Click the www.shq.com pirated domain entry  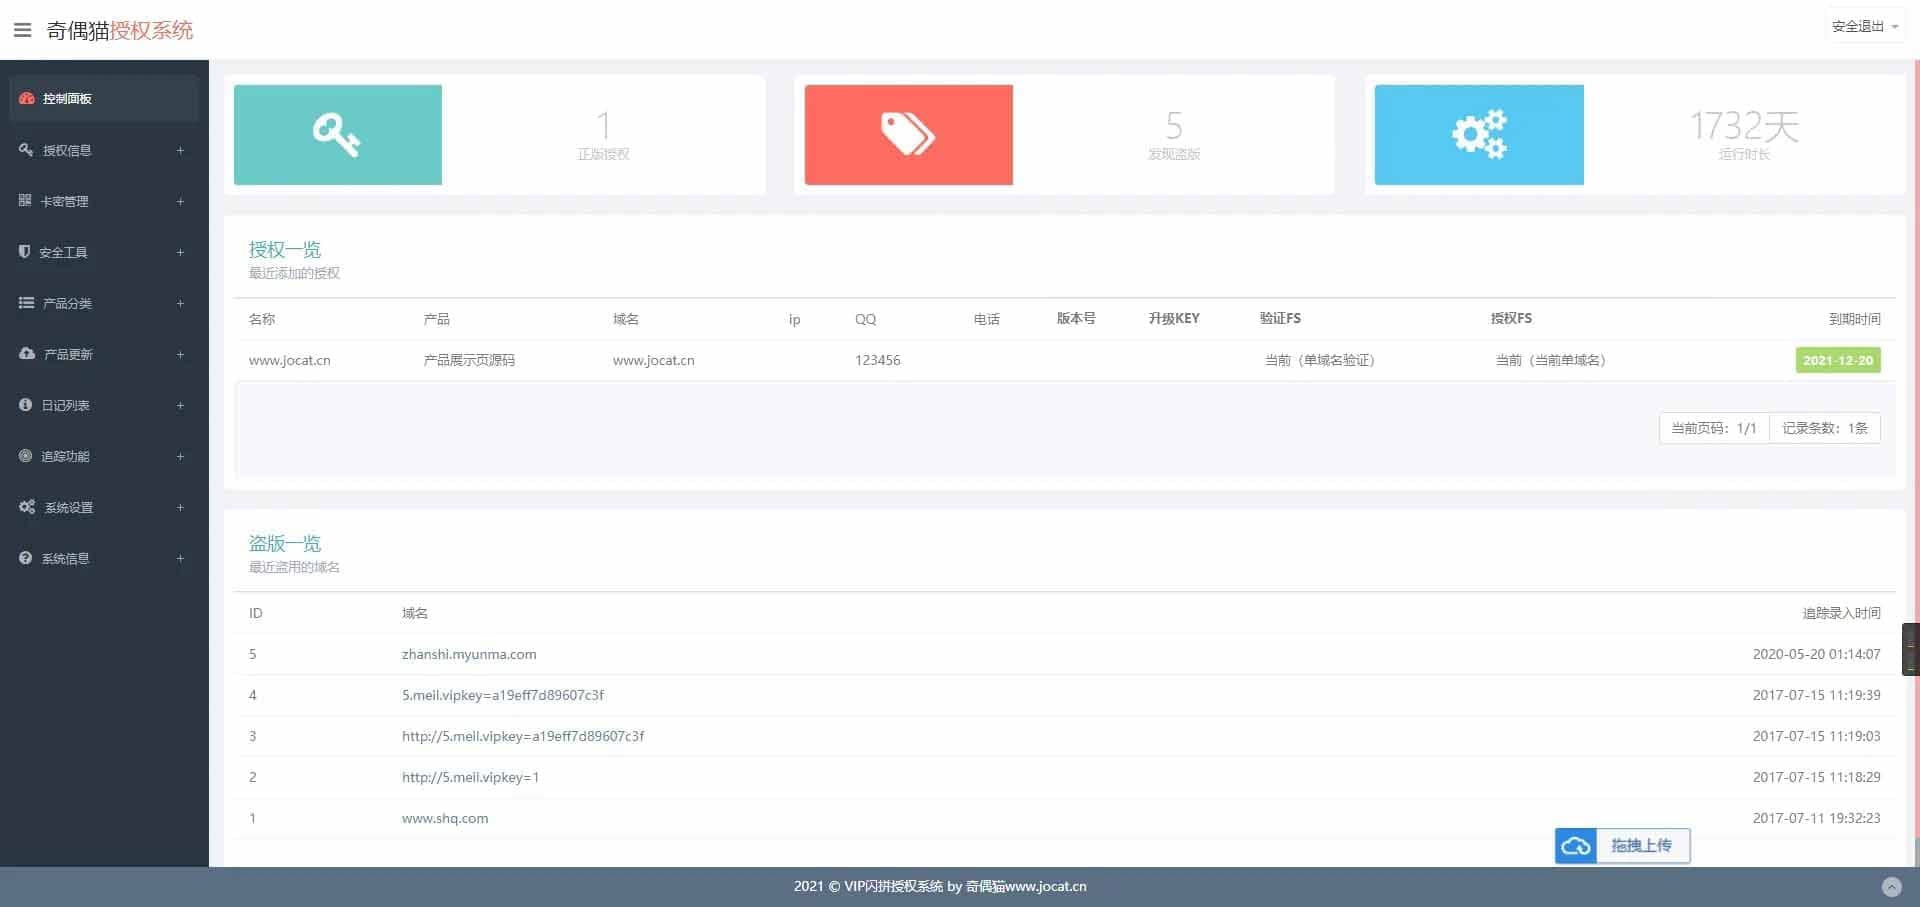point(445,818)
